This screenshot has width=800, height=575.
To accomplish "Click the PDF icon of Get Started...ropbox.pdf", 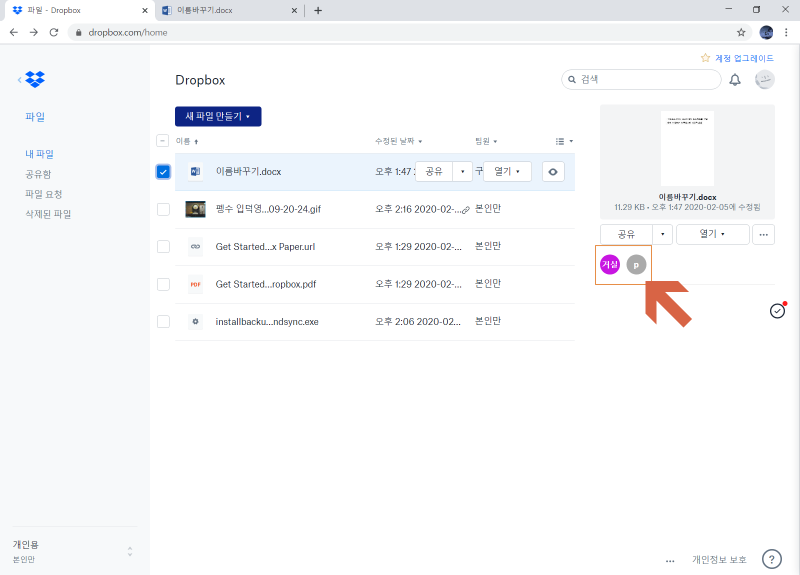I will click(x=195, y=284).
